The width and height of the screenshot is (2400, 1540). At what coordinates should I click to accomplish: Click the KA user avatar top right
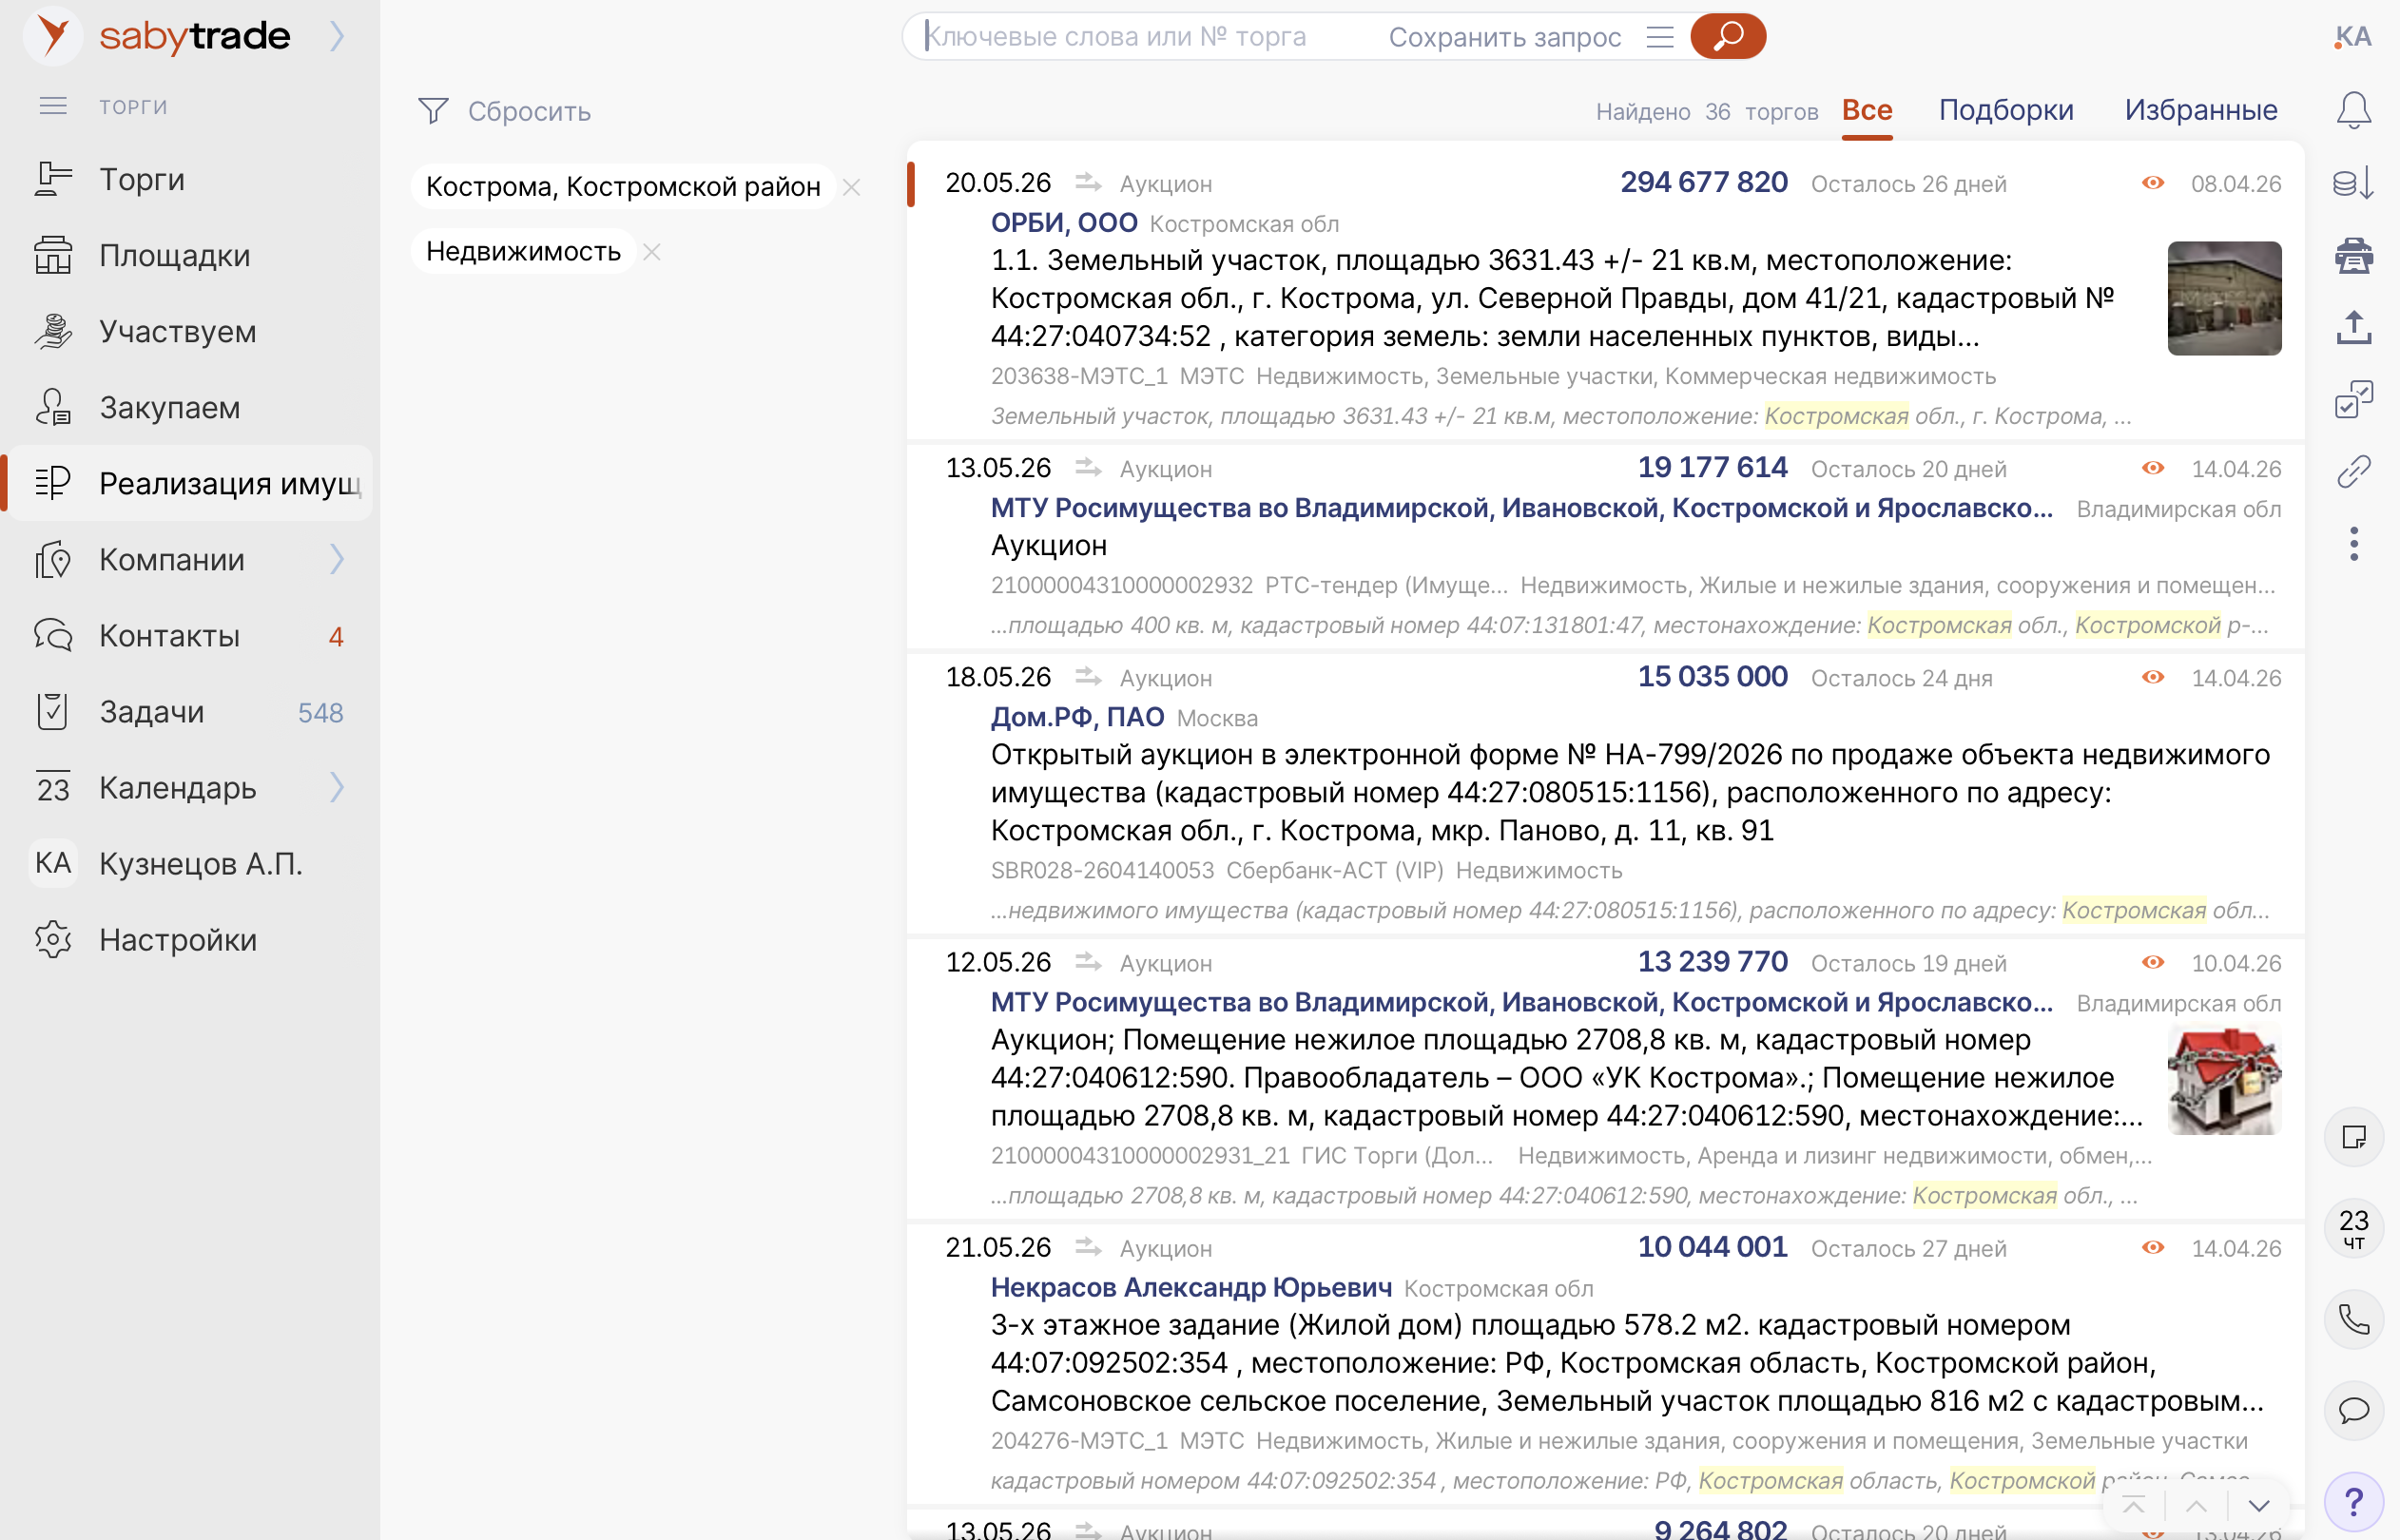(x=2354, y=37)
